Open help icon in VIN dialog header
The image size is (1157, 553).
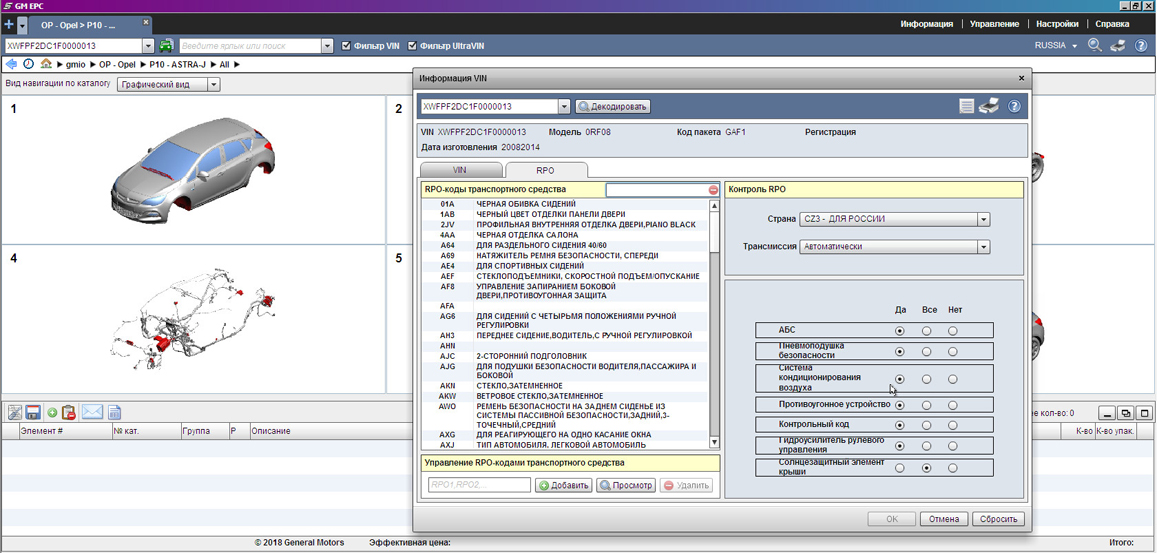[1014, 106]
